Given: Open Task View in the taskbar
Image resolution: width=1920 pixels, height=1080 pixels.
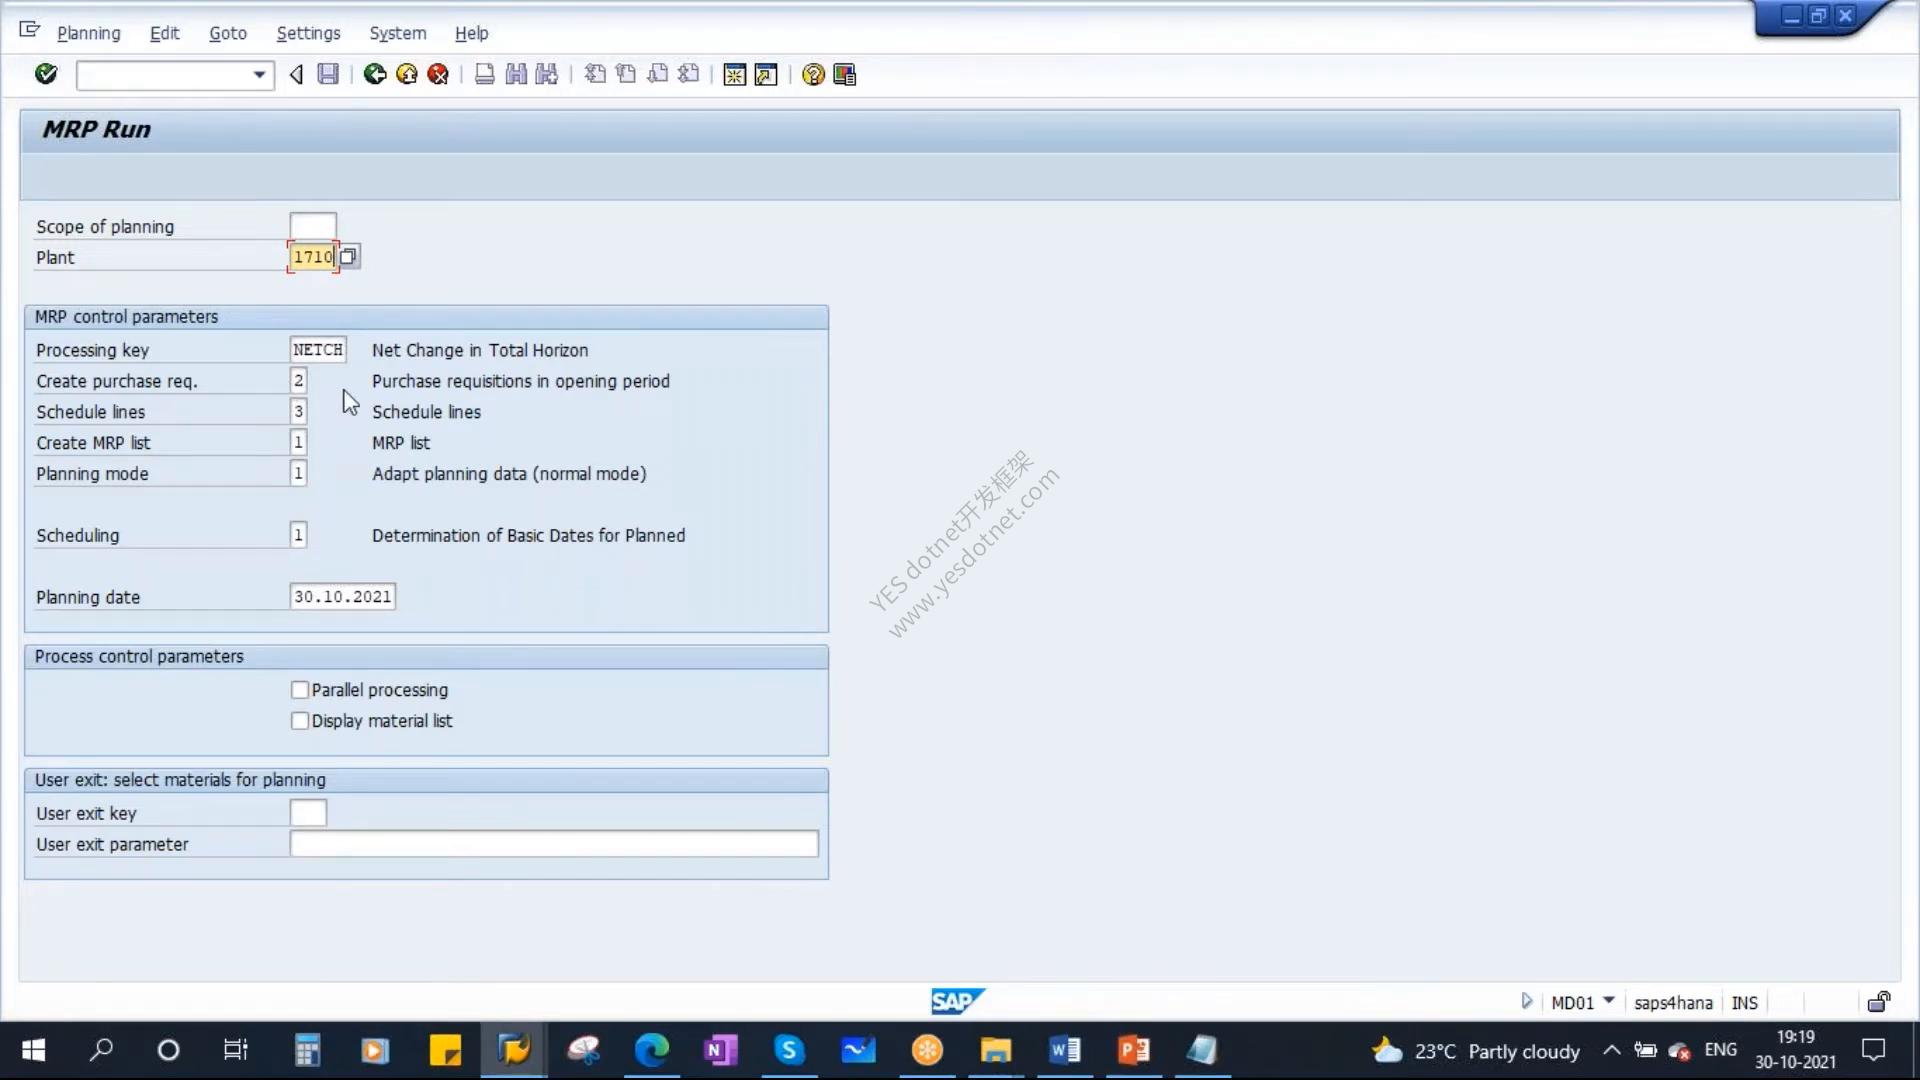Looking at the screenshot, I should pos(235,1050).
